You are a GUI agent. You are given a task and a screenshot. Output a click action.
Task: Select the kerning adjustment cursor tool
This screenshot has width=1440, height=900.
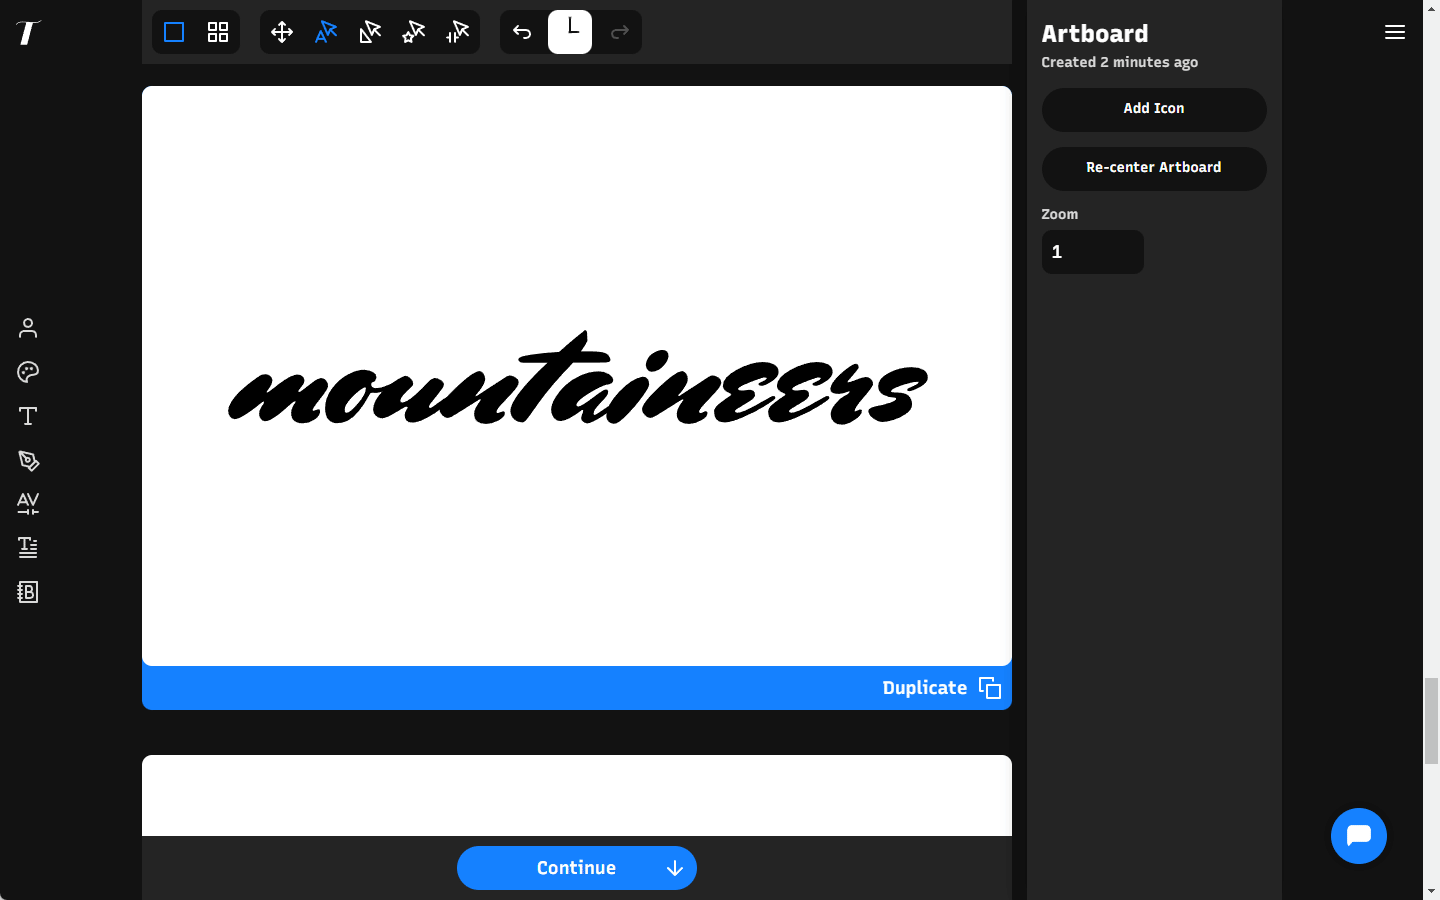[457, 32]
